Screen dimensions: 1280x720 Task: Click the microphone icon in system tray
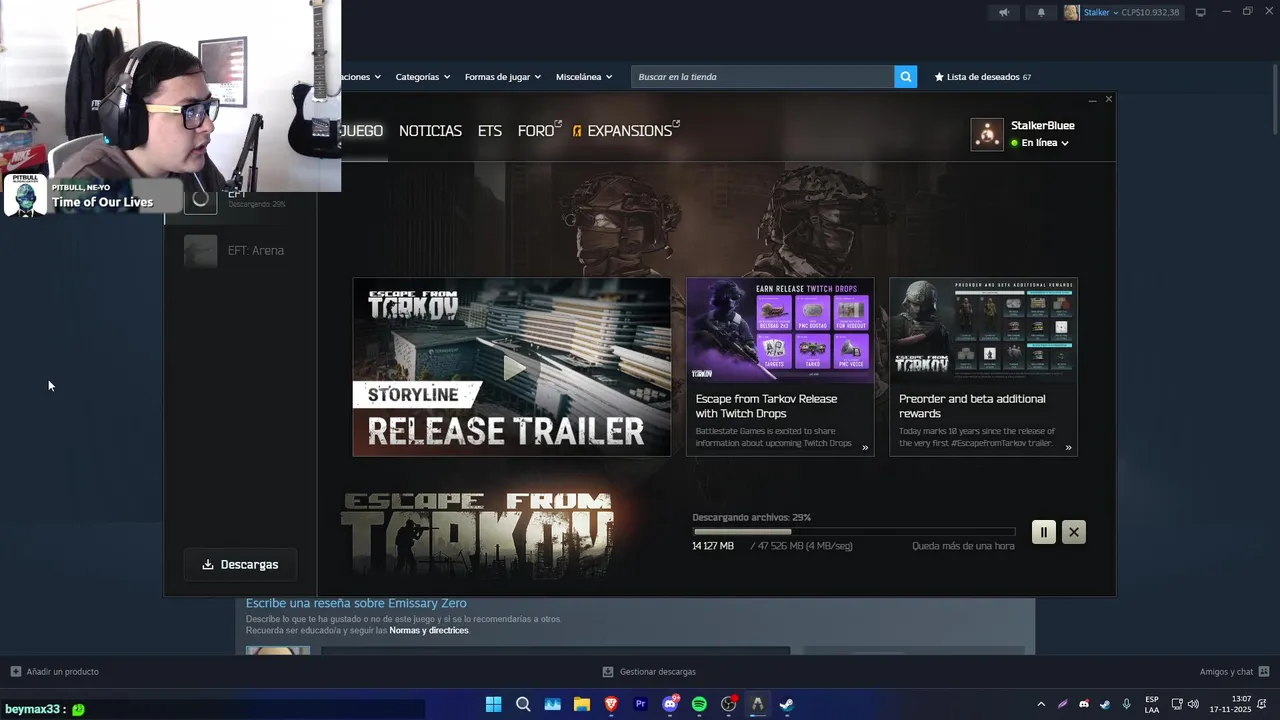point(1127,704)
